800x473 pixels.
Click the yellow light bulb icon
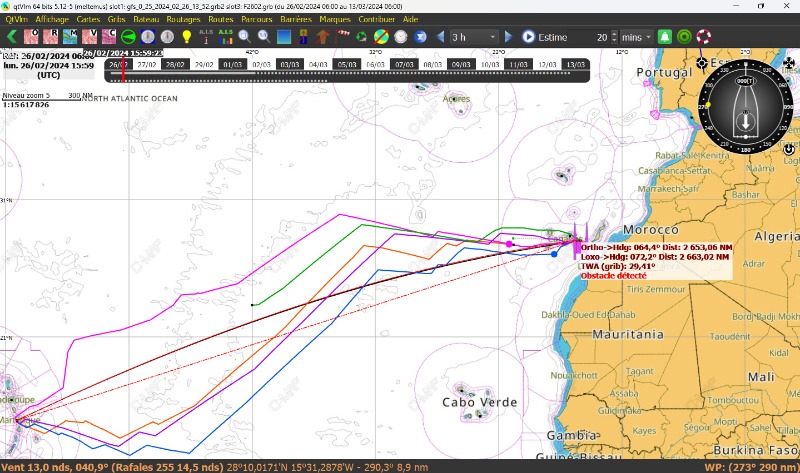(186, 37)
